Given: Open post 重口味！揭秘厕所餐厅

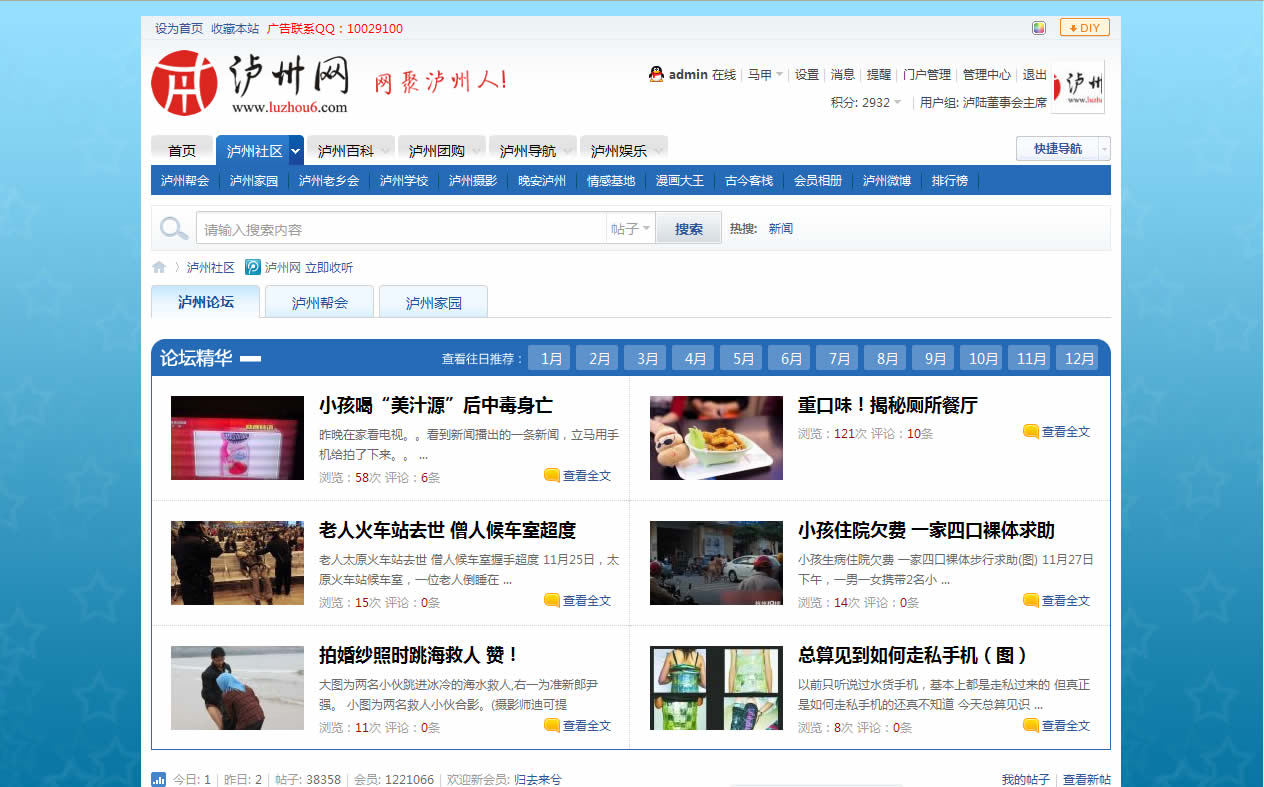Looking at the screenshot, I should (888, 406).
